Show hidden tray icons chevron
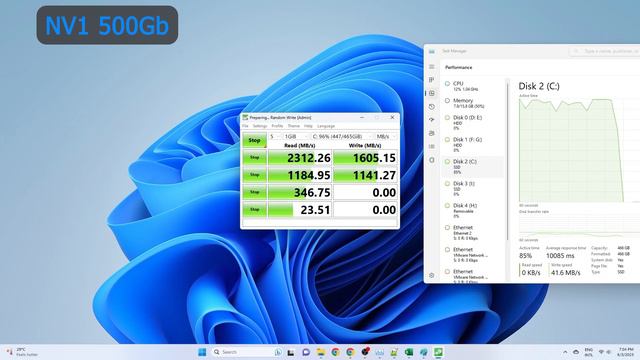 coord(565,352)
